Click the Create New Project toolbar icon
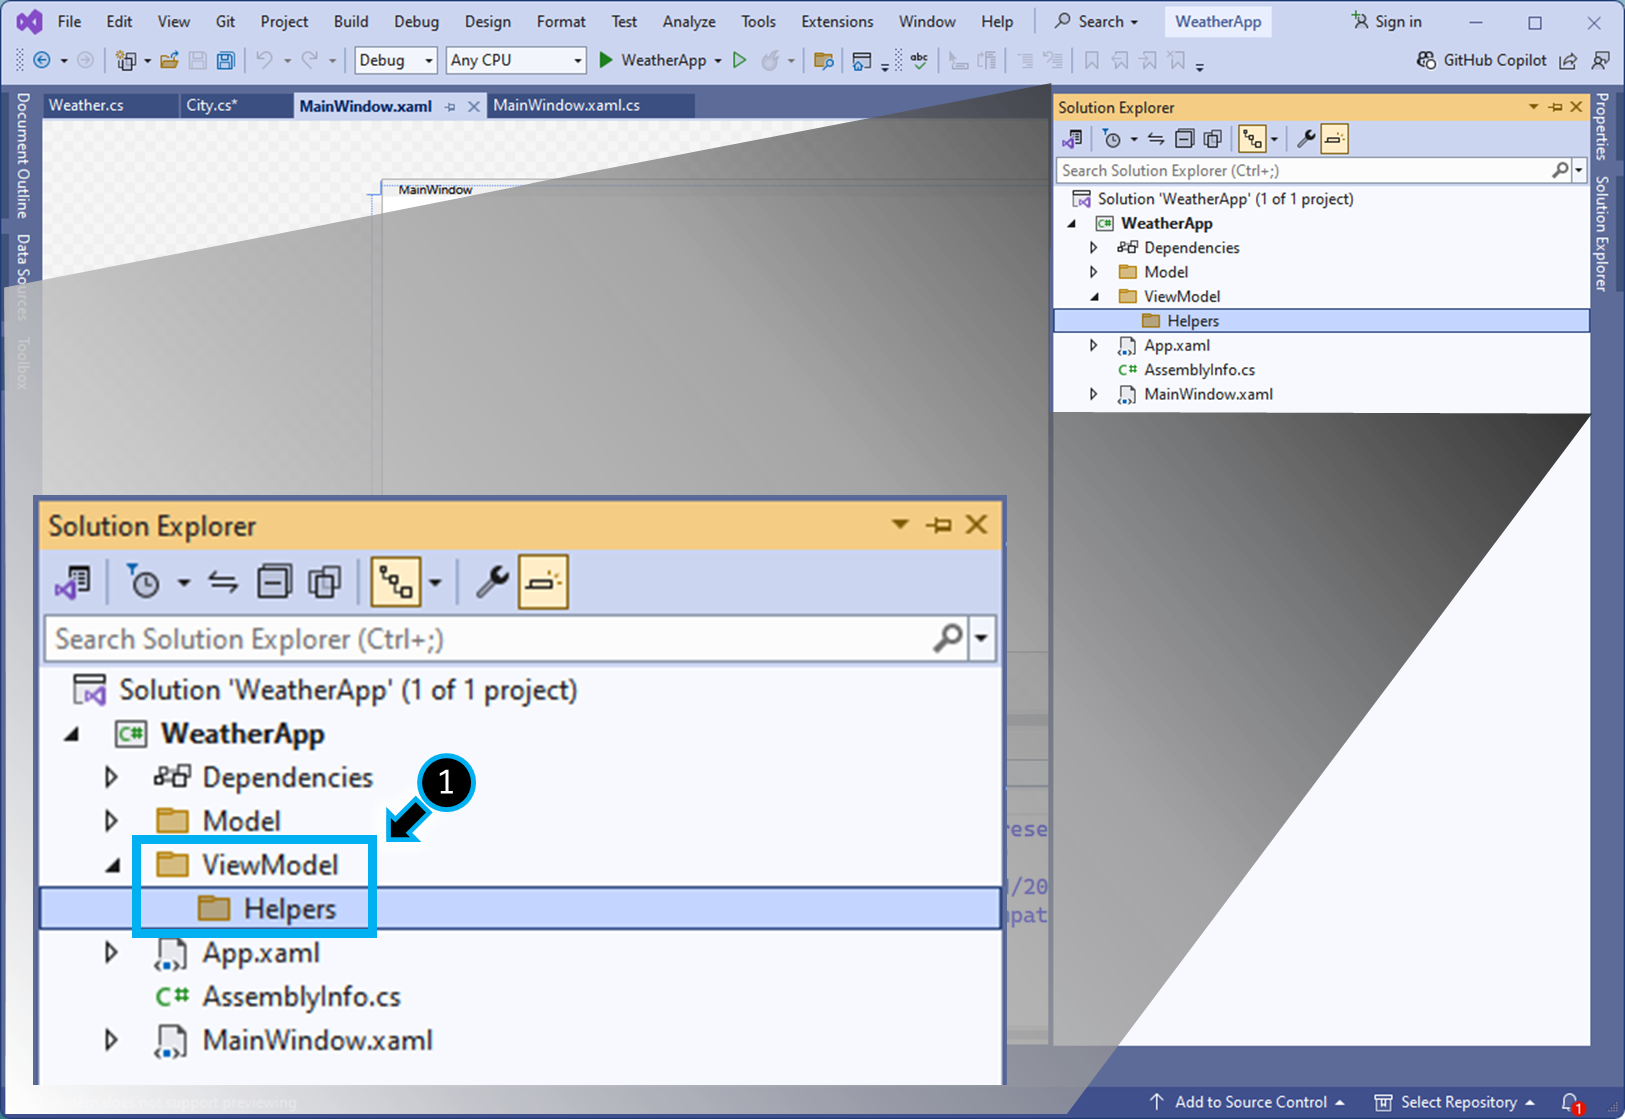1625x1119 pixels. [x=126, y=60]
